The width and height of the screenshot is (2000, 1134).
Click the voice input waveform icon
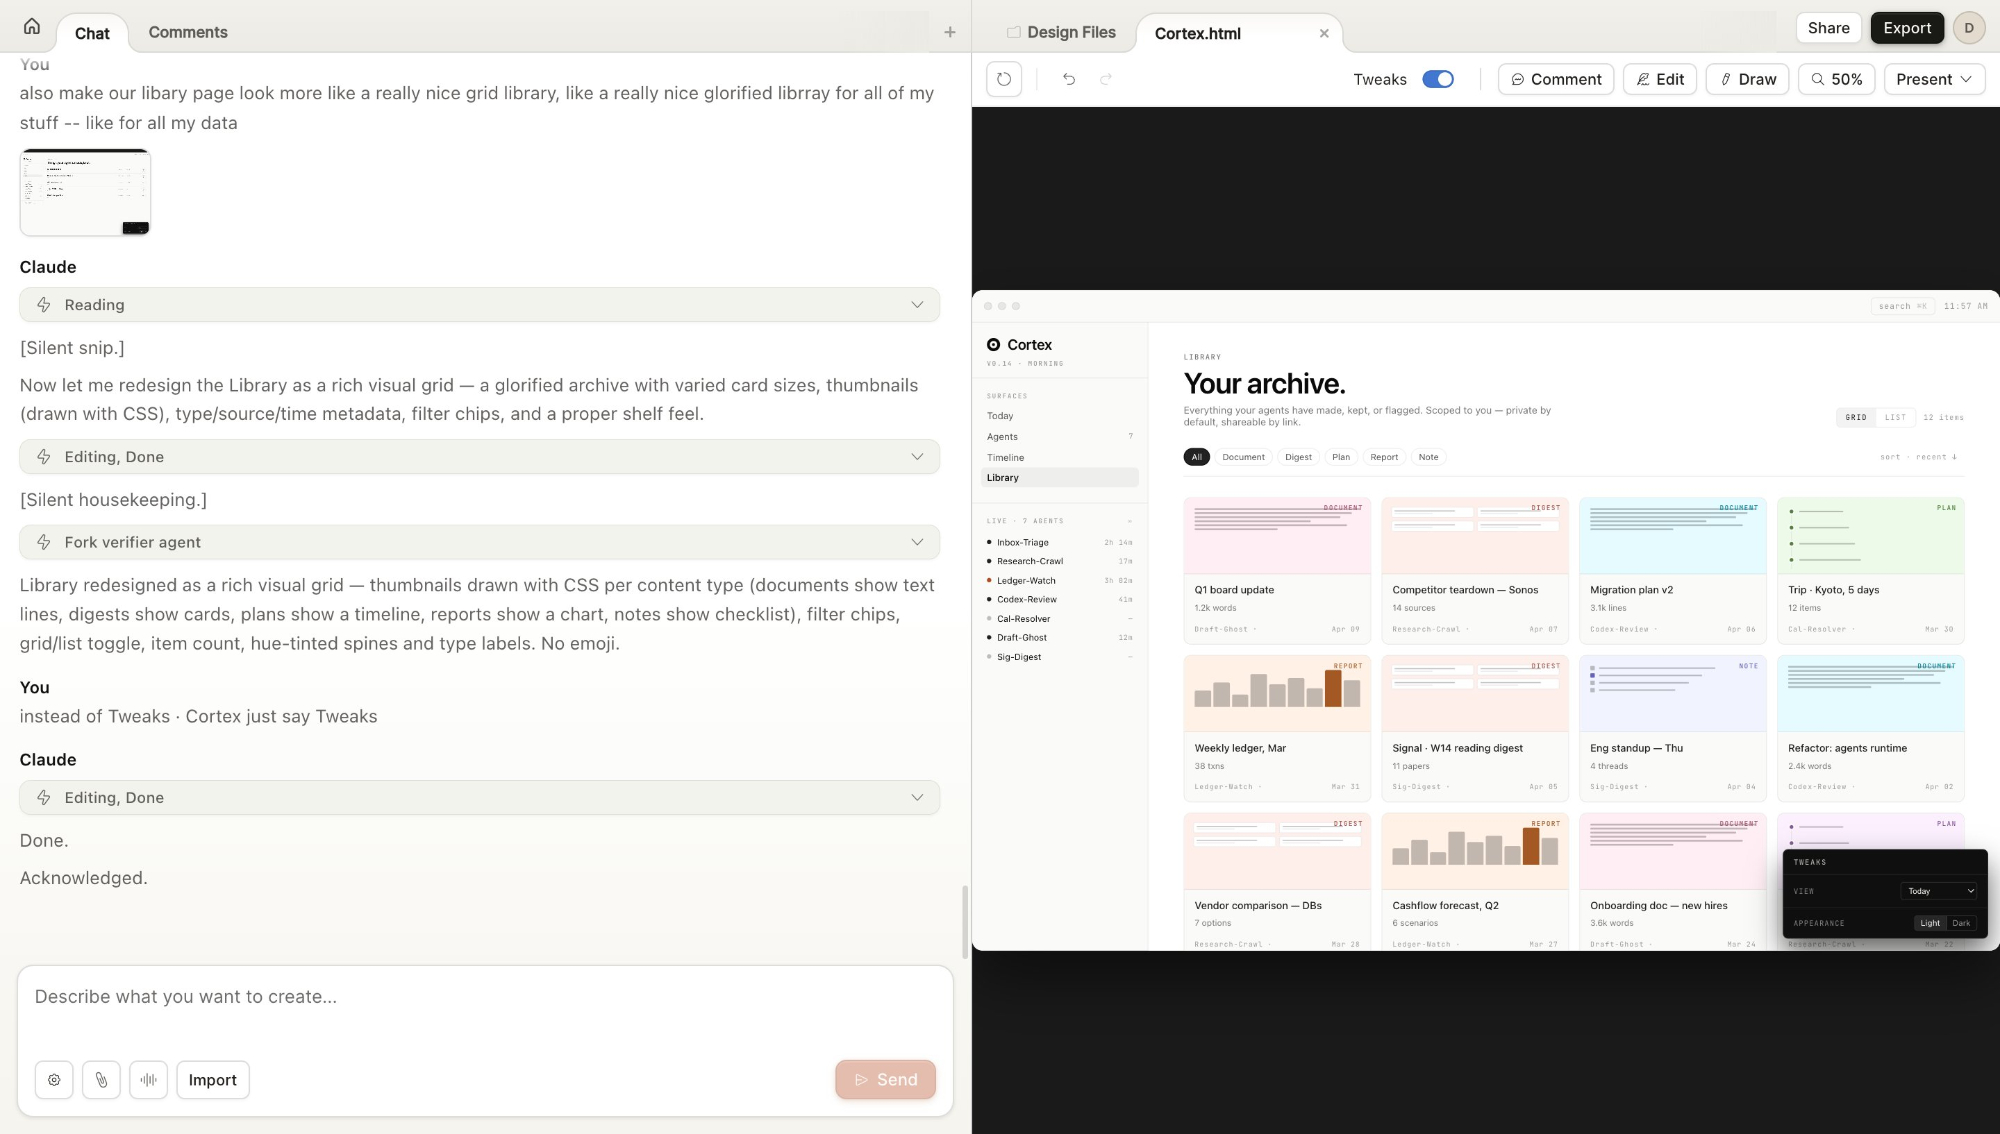click(x=149, y=1080)
